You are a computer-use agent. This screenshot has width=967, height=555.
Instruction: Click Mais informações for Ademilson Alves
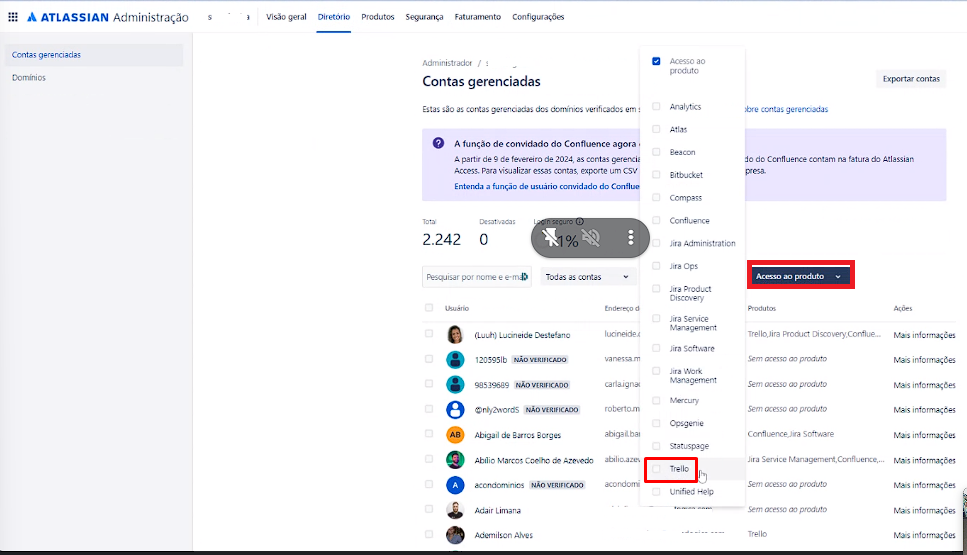coord(924,535)
